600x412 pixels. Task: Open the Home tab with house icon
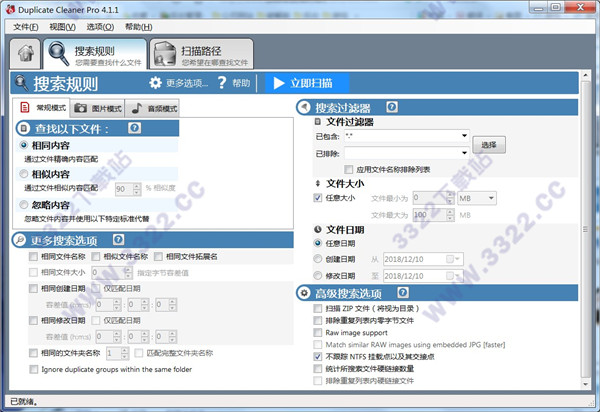point(25,54)
